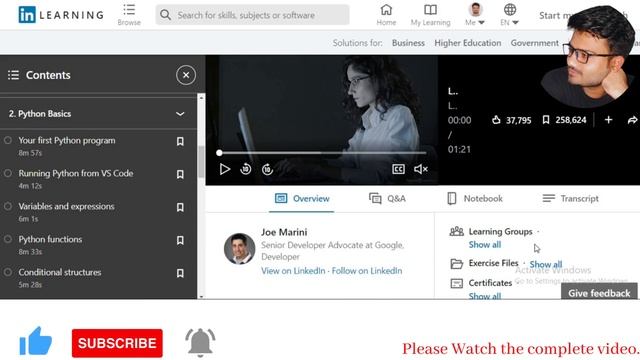Open Joe Marini instructor name
This screenshot has height=360, width=640.
click(284, 232)
